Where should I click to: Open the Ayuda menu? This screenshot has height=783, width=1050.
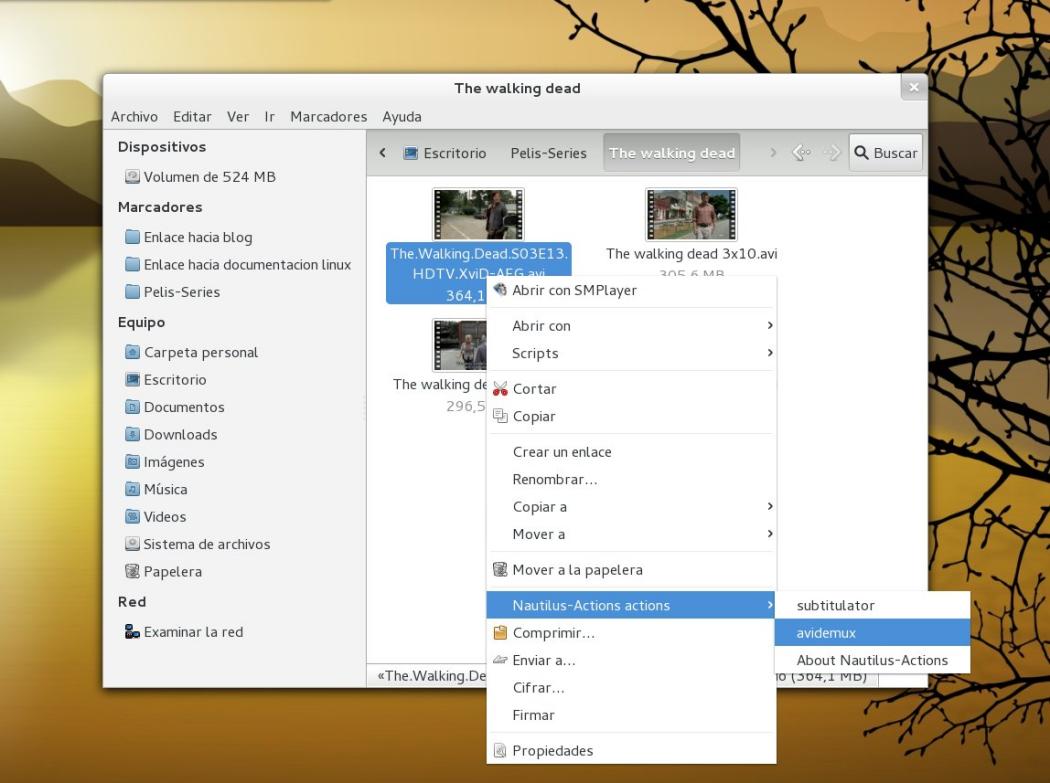(x=402, y=117)
